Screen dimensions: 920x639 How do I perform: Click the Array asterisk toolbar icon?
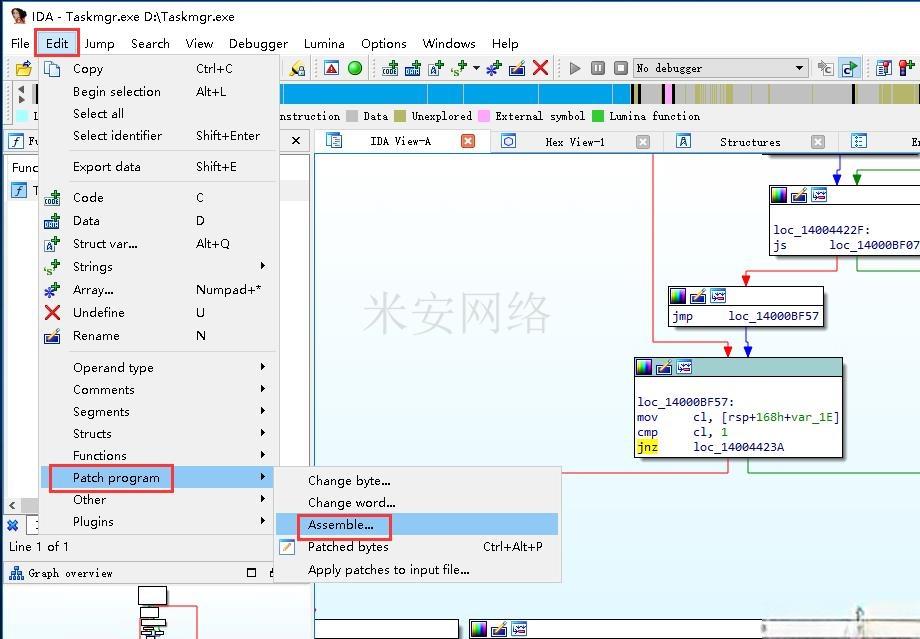tap(493, 69)
